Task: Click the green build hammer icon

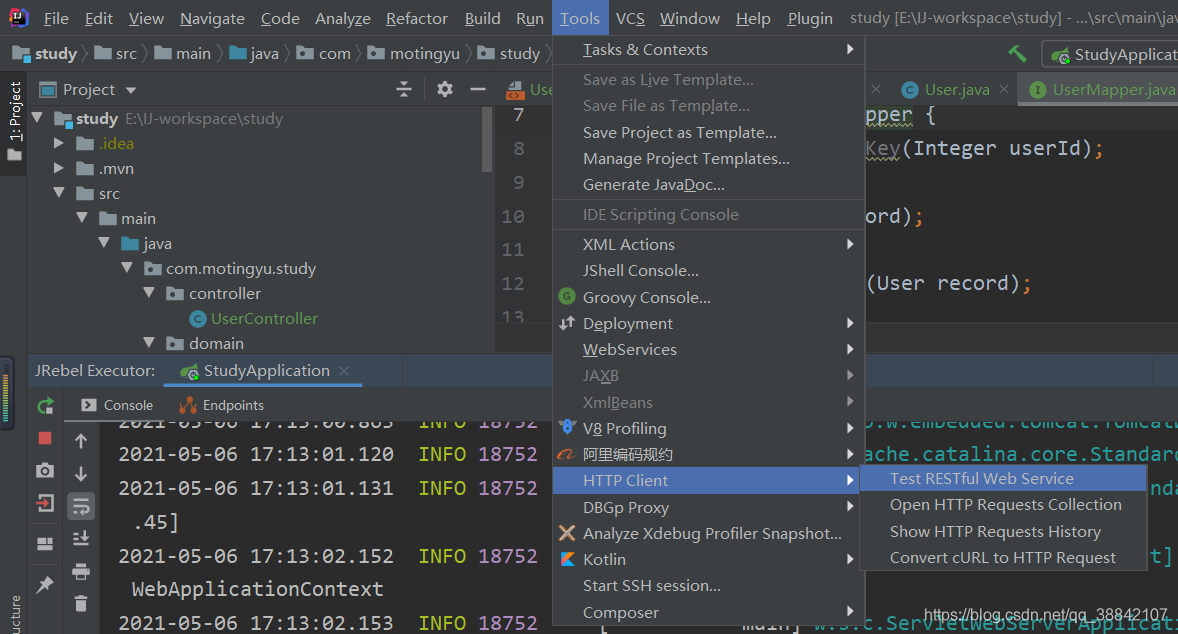Action: [1017, 53]
